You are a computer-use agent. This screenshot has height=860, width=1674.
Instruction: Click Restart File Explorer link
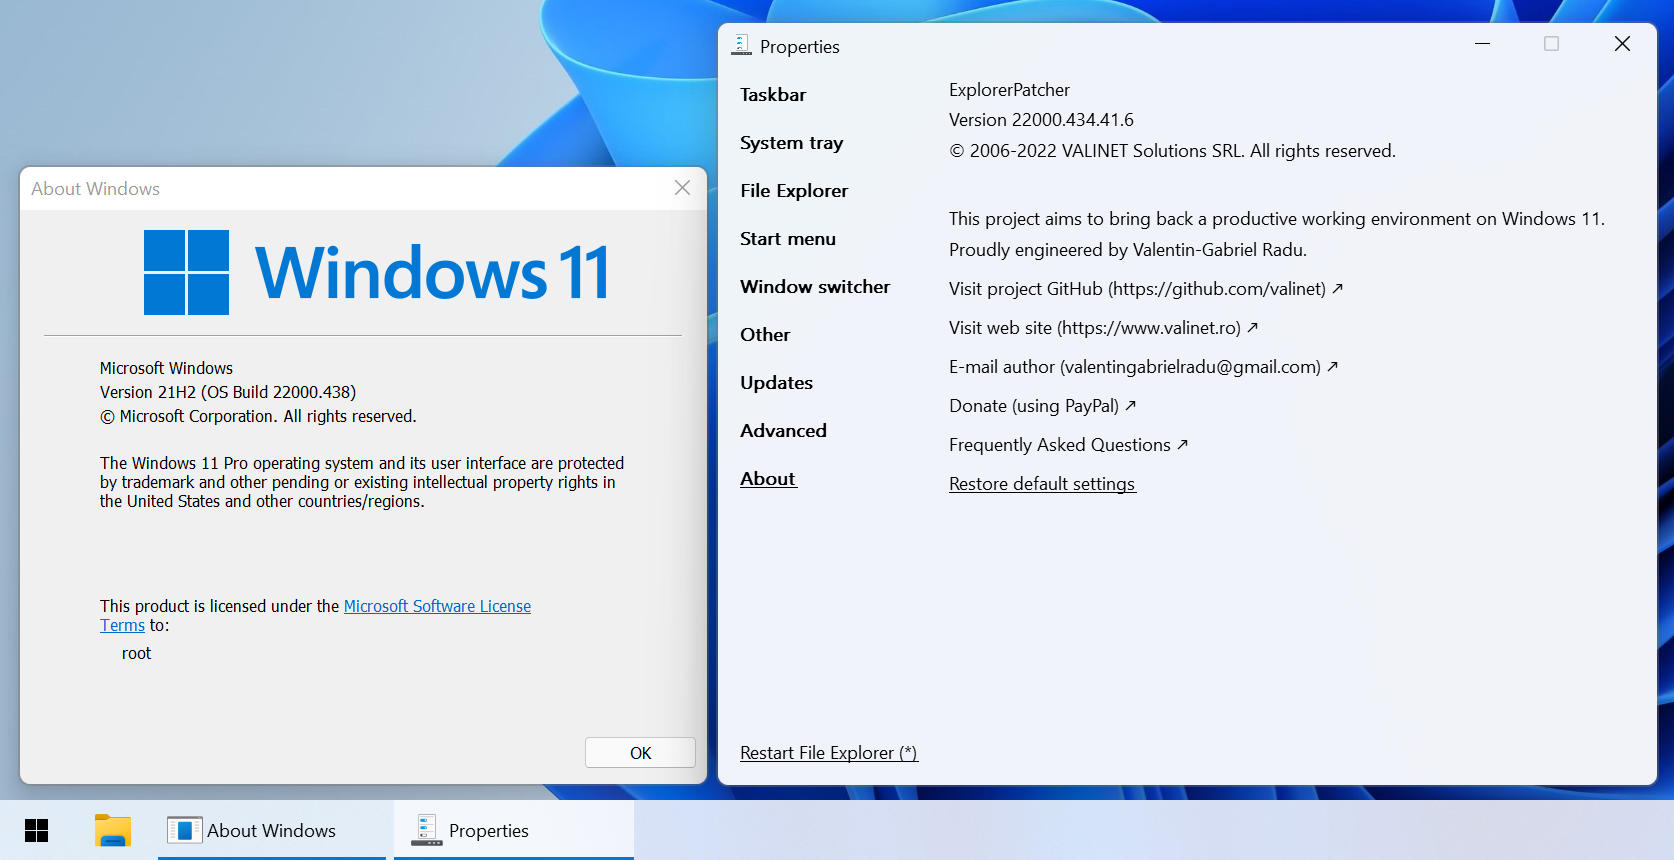[829, 753]
